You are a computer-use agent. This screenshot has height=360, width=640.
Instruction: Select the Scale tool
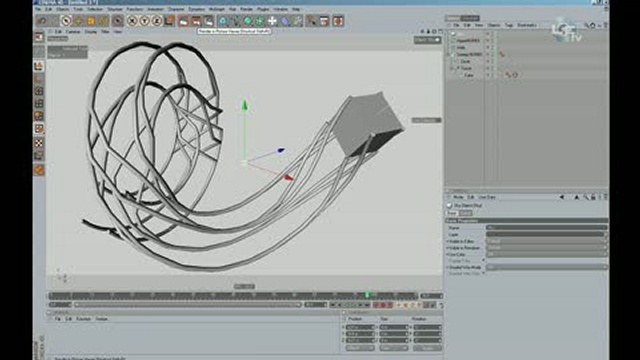(x=91, y=21)
